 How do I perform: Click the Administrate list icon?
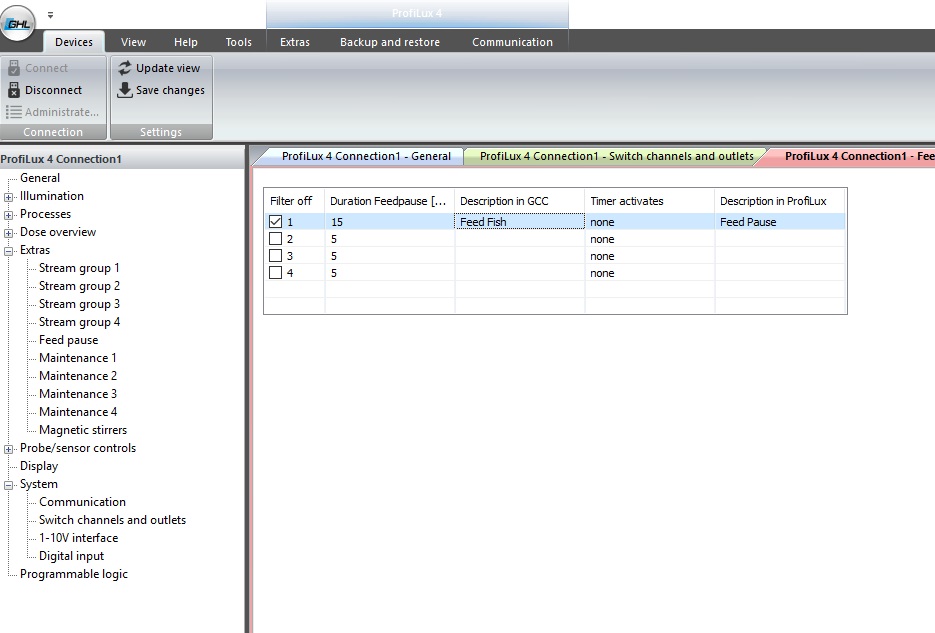pos(14,112)
